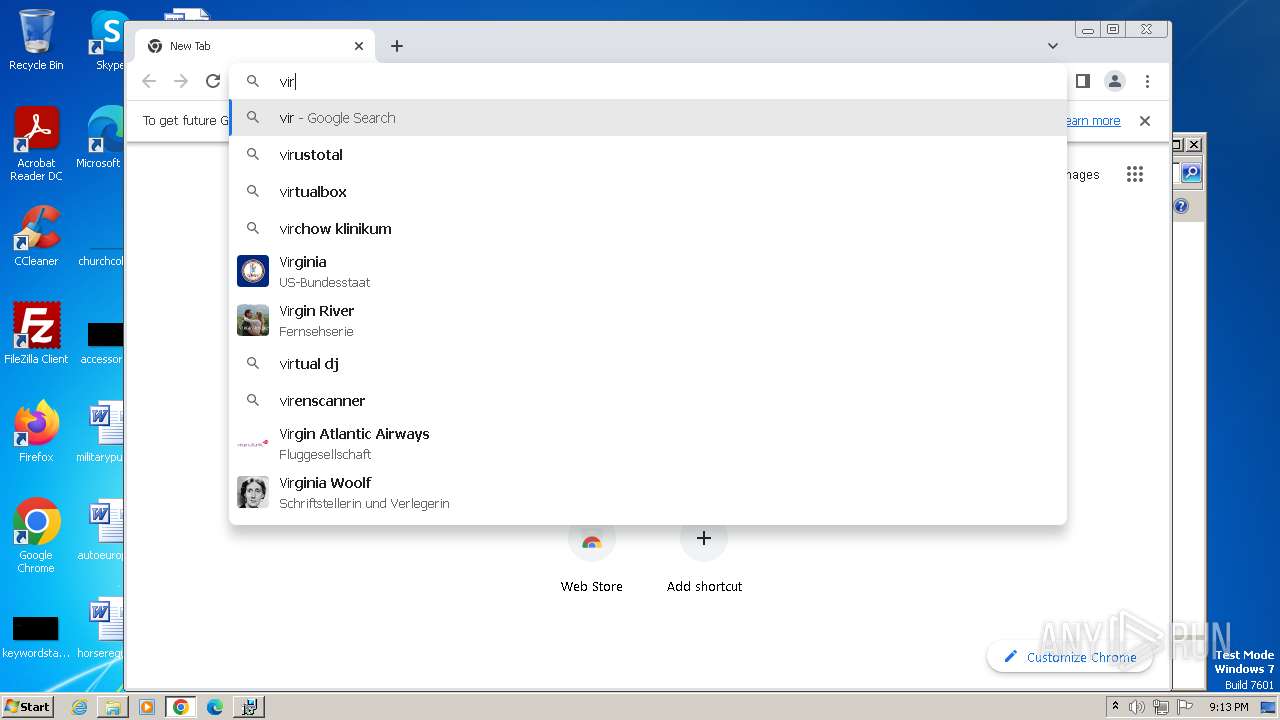The height and width of the screenshot is (720, 1280).
Task: Click into the address bar text 'vir'
Action: click(x=287, y=82)
